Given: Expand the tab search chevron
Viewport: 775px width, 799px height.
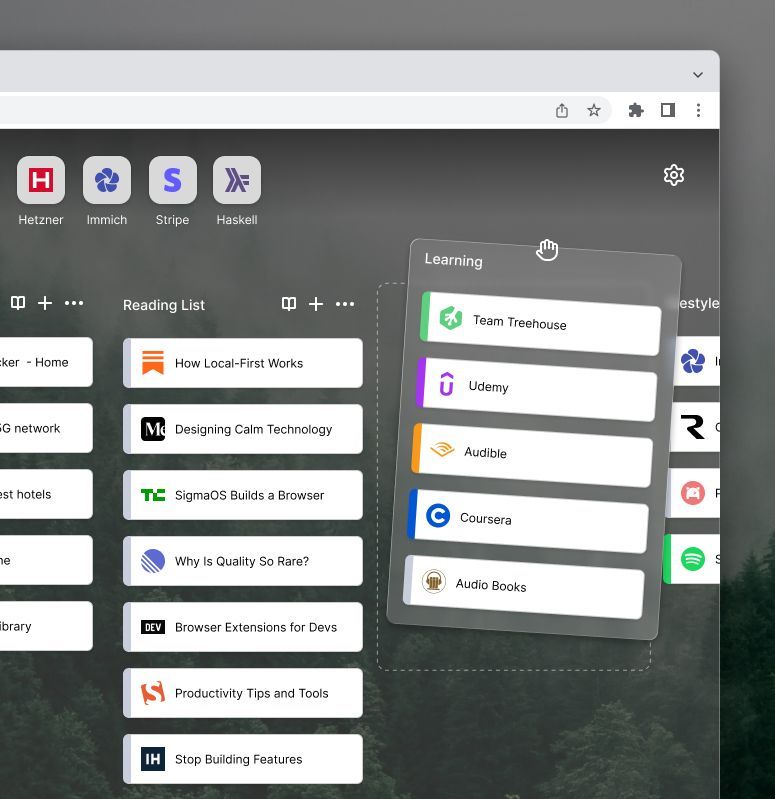Looking at the screenshot, I should pos(698,75).
